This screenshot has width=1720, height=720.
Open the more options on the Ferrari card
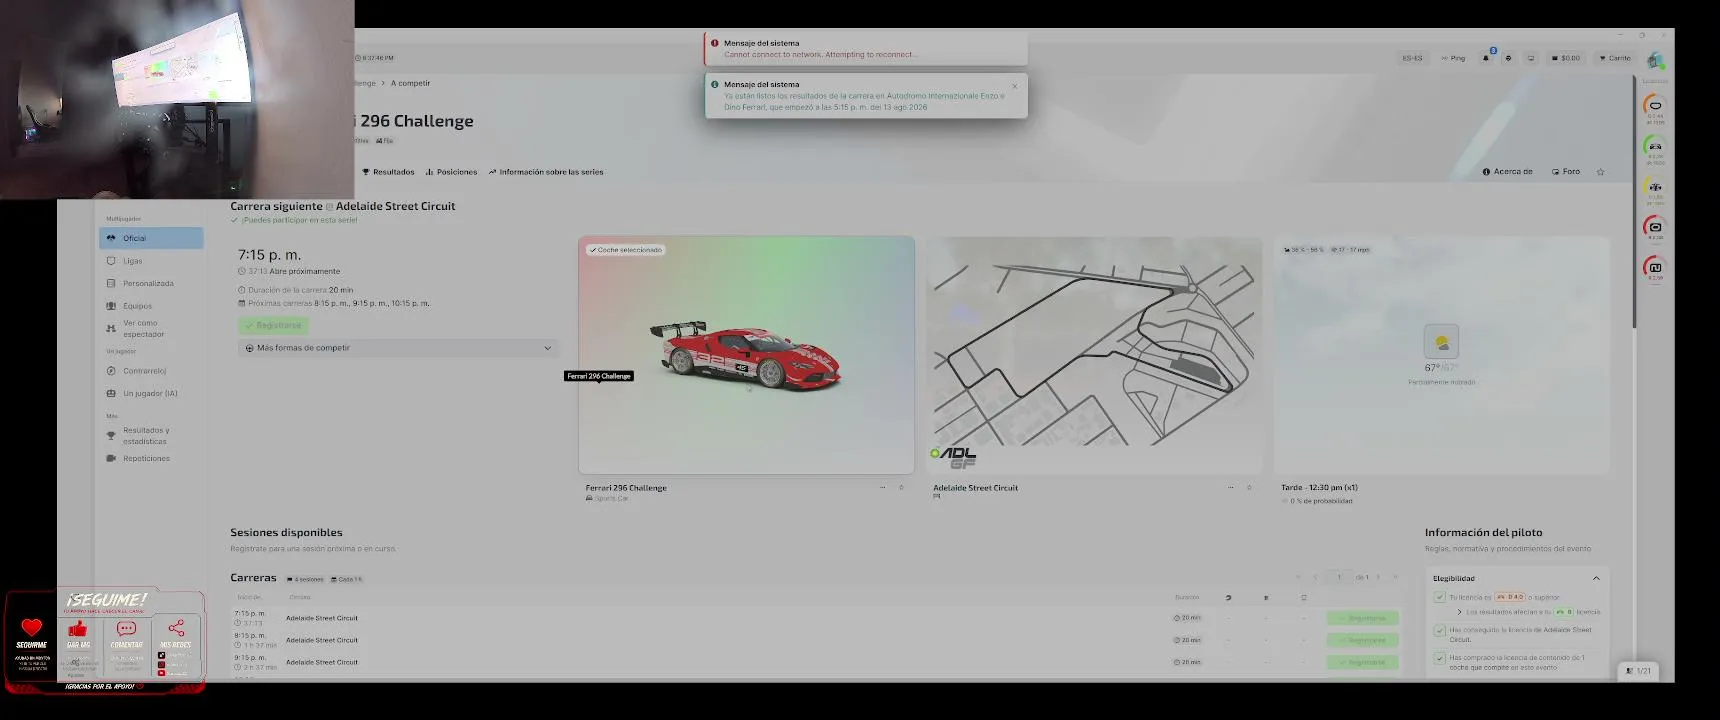pos(882,488)
